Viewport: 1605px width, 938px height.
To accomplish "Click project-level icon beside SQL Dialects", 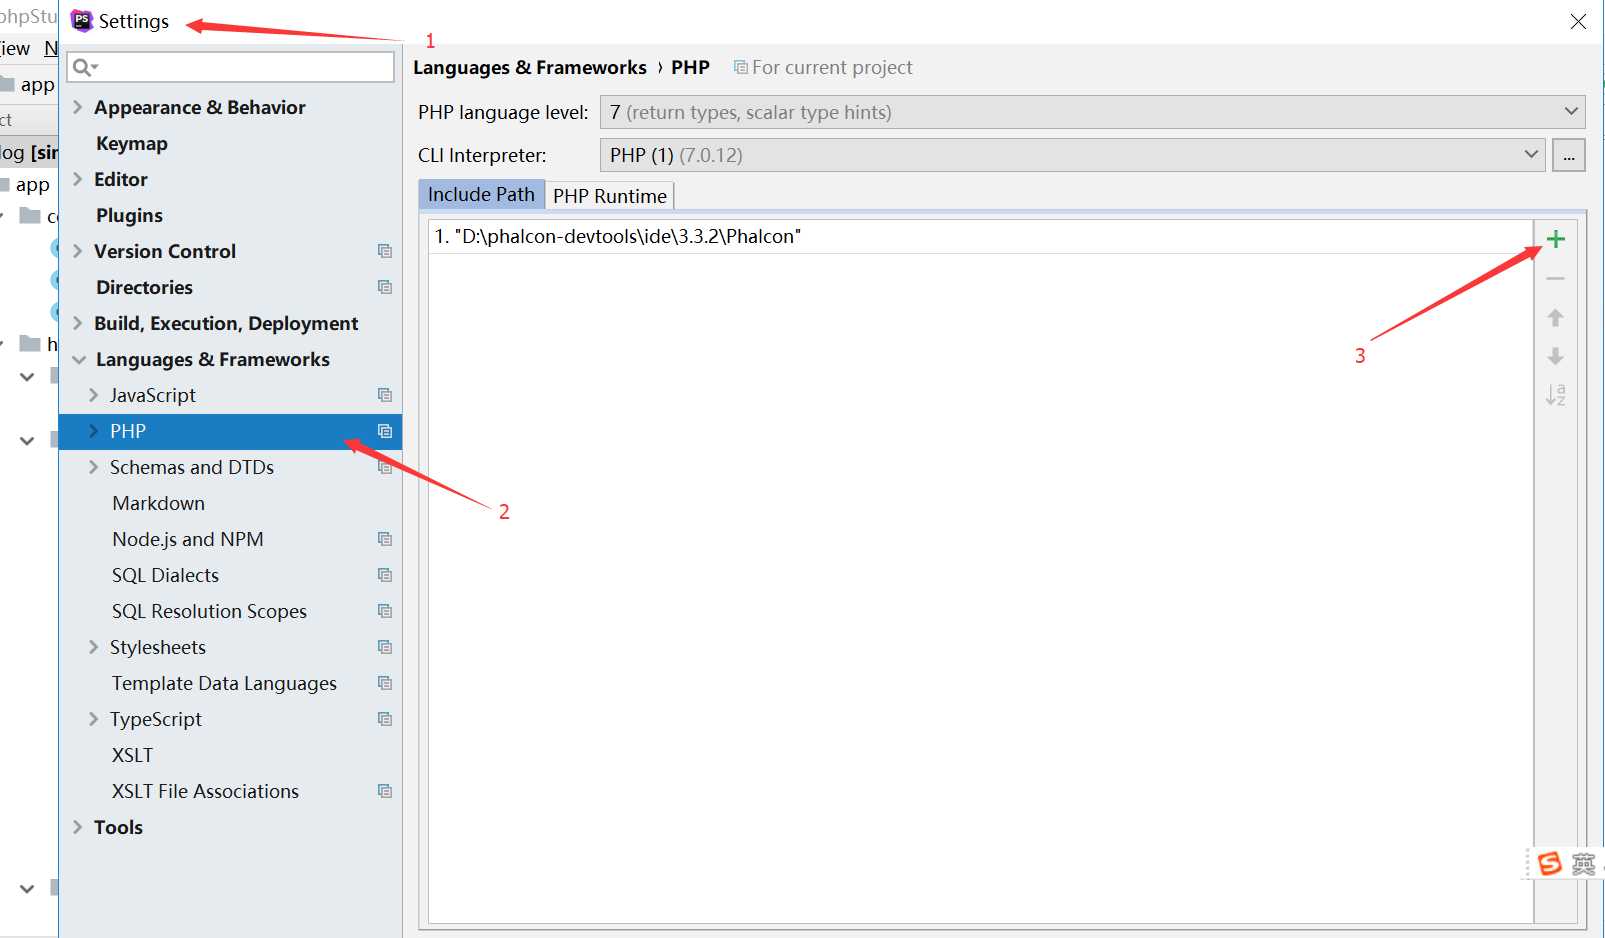I will 385,575.
